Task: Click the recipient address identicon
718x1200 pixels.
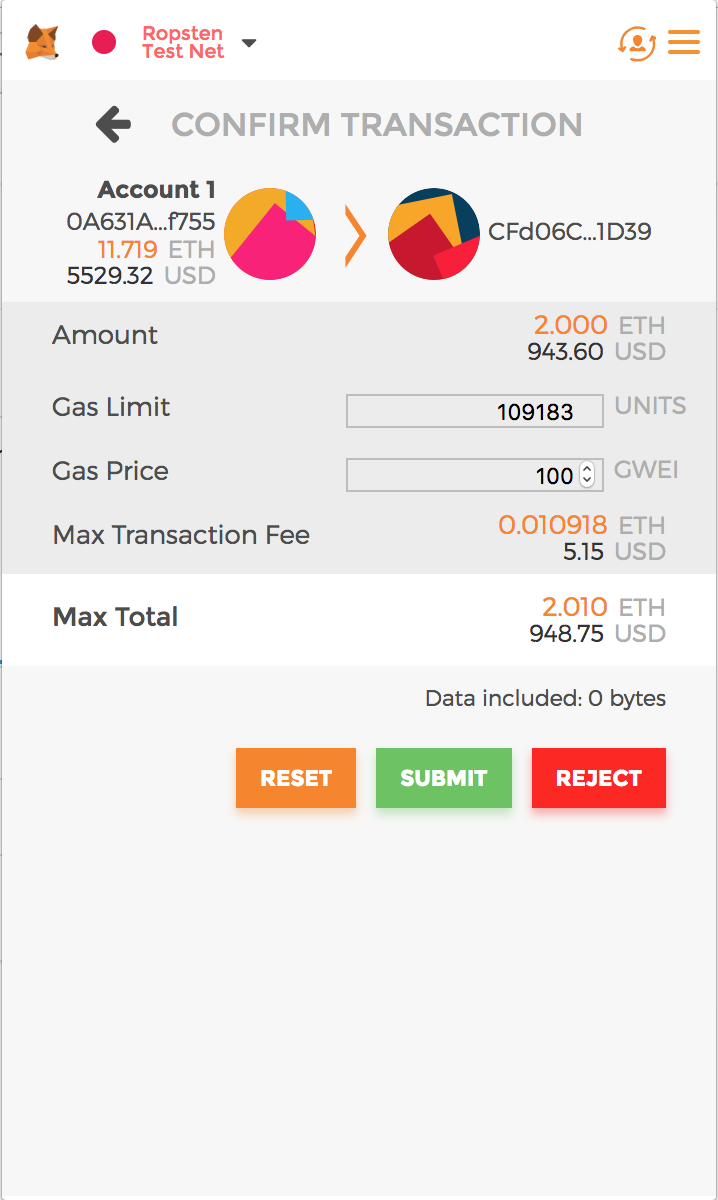Action: tap(433, 233)
